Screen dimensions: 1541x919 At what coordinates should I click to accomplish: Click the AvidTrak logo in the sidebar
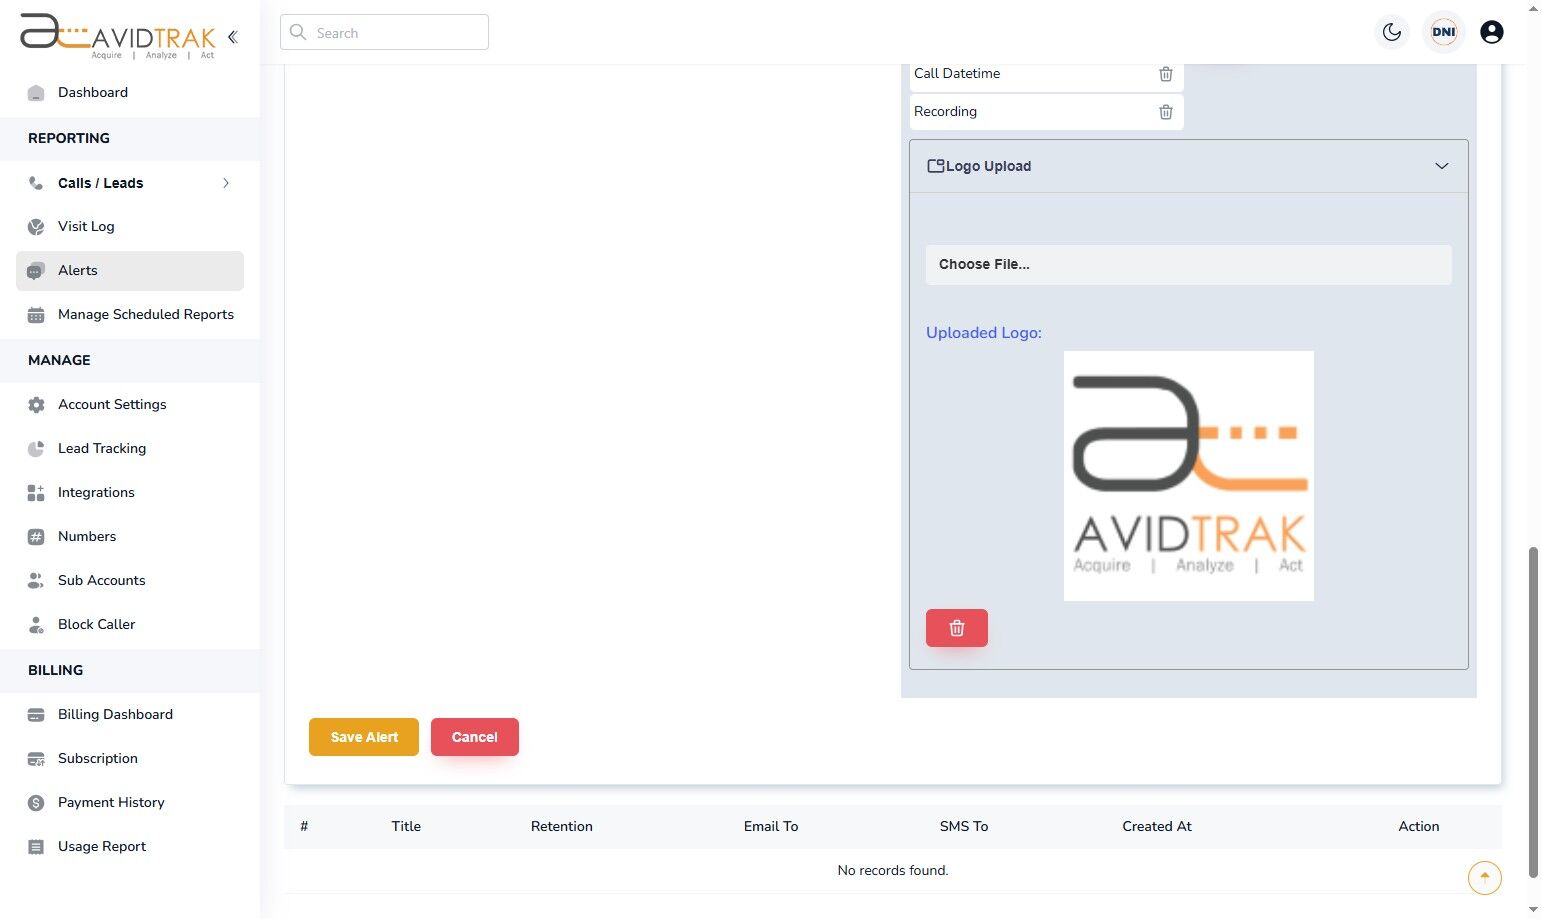118,37
